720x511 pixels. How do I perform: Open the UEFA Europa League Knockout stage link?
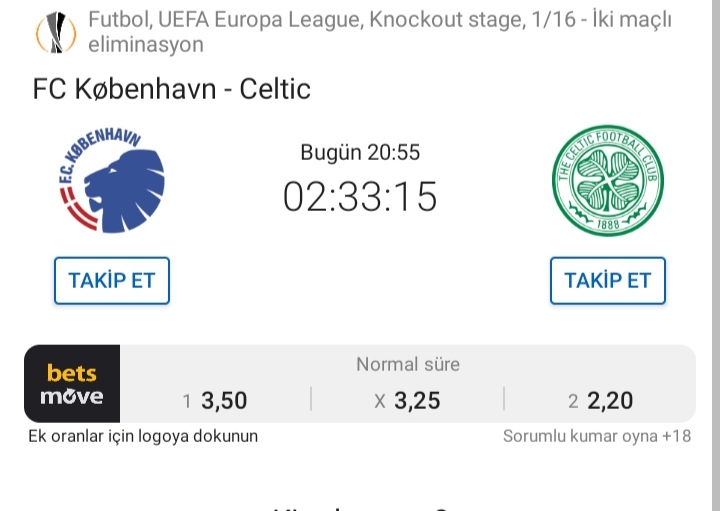380,32
